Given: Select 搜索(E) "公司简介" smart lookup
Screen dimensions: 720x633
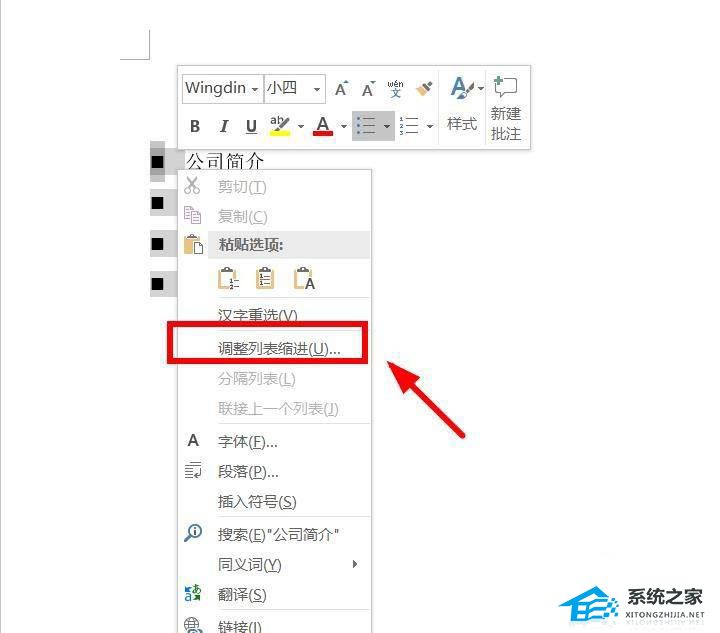Looking at the screenshot, I should click(275, 534).
